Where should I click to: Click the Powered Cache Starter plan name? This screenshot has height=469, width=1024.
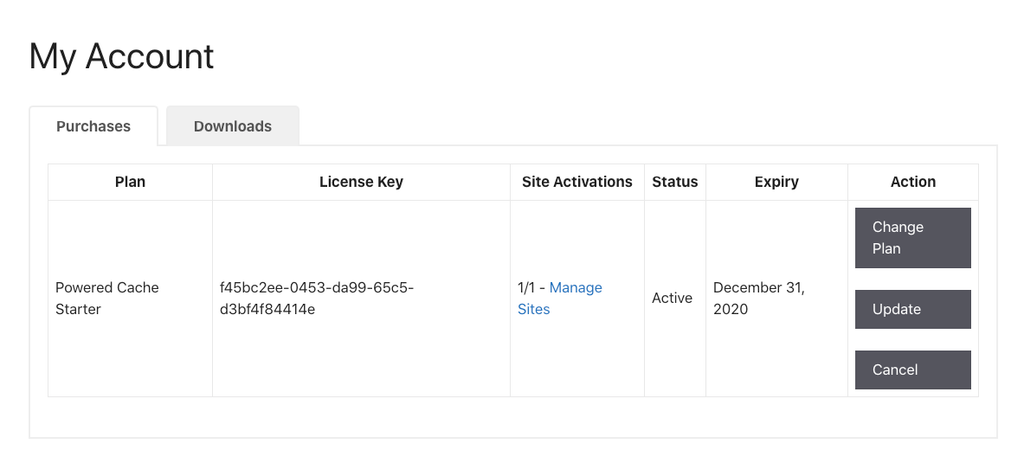coord(107,299)
